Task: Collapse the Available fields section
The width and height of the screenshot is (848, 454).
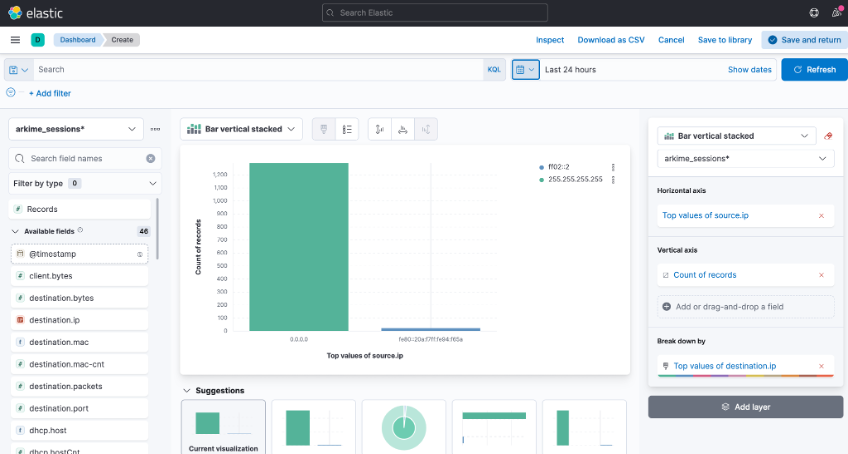Action: 15,231
